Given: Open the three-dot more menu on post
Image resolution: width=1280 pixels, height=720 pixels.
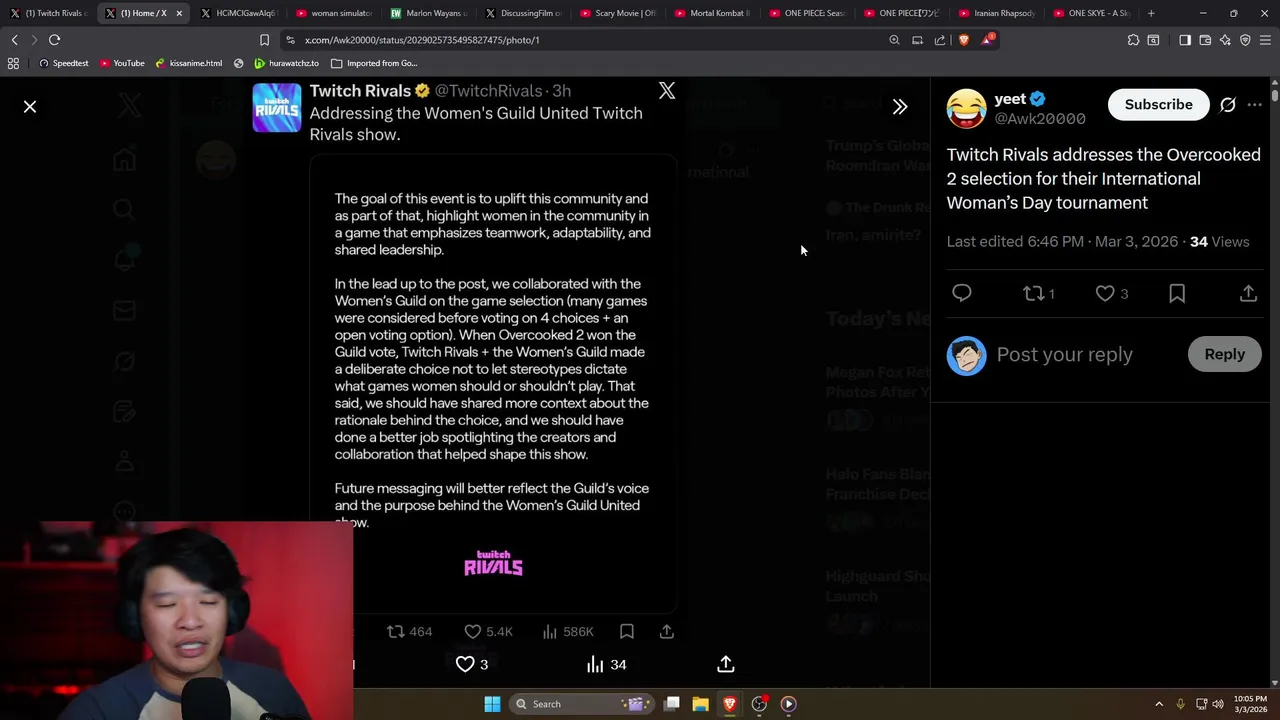Looking at the screenshot, I should [x=1255, y=105].
